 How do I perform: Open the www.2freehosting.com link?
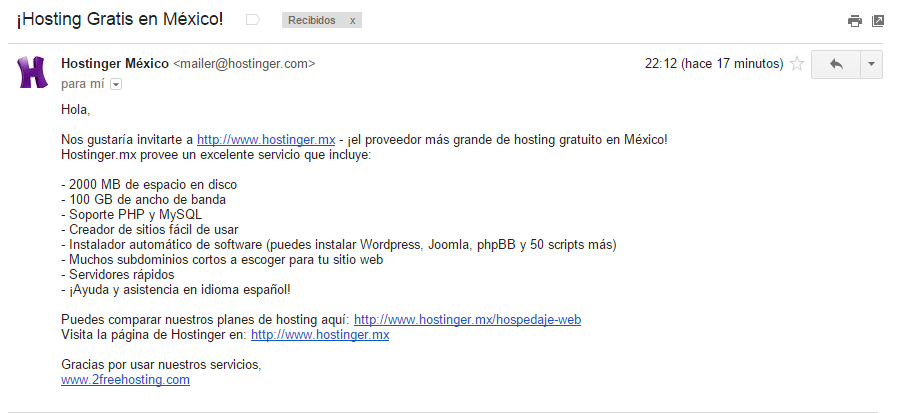point(125,380)
